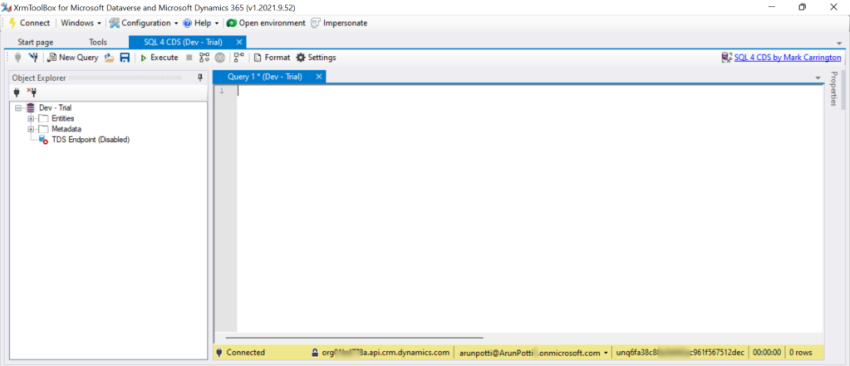The image size is (850, 366).
Task: Click the gray circular disabled icon after the plan icon
Action: pos(219,57)
